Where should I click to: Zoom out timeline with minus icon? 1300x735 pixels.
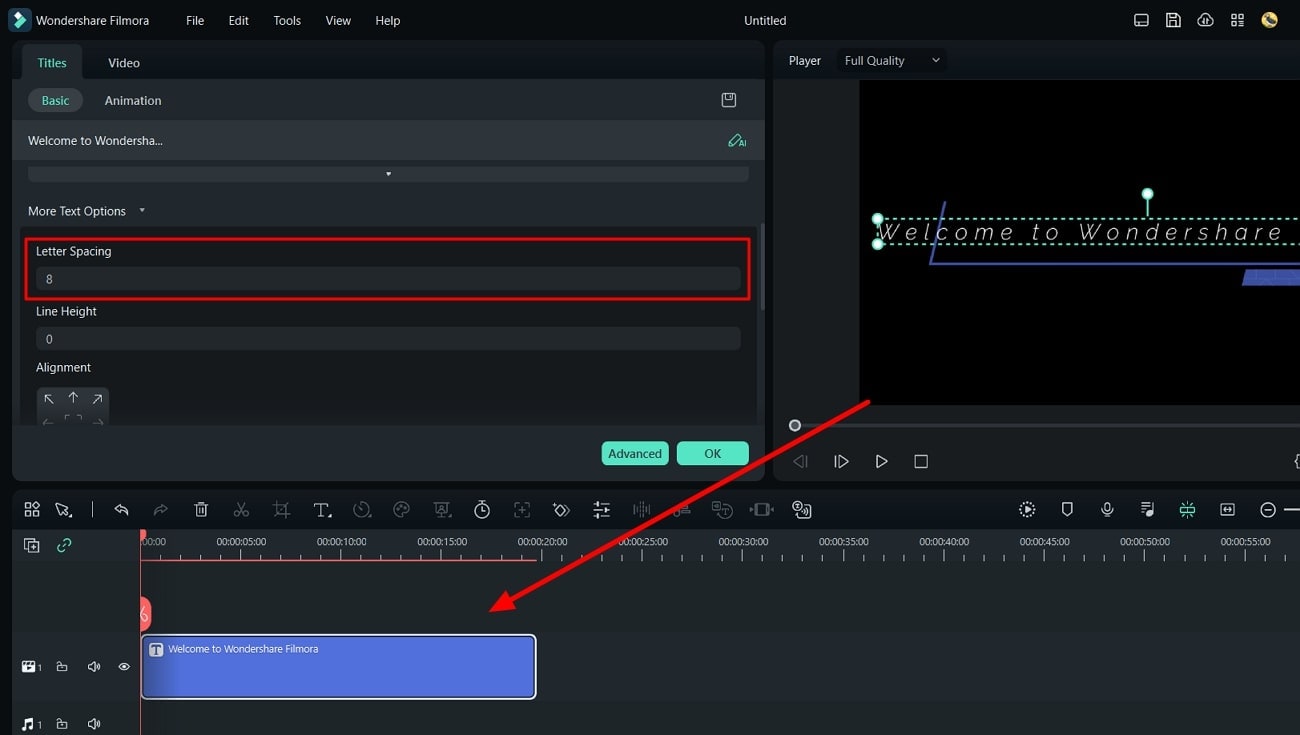tap(1268, 510)
